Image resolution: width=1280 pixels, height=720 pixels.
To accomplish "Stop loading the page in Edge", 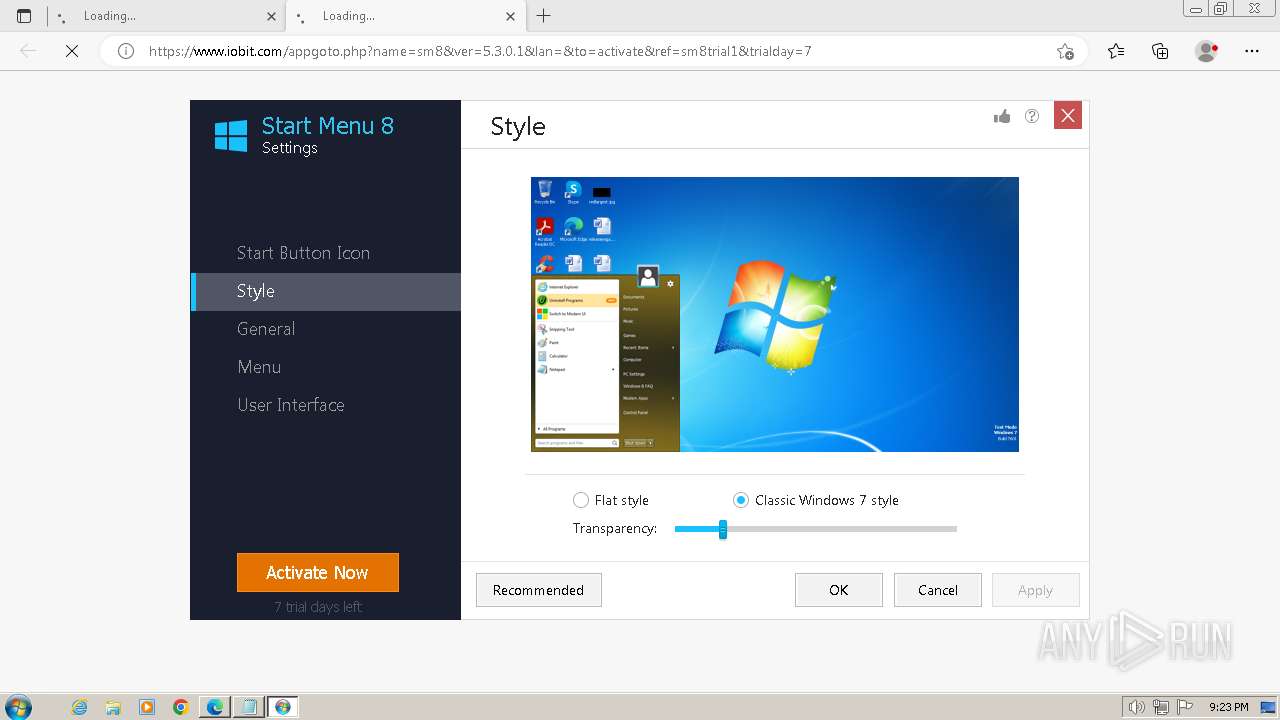I will pos(72,51).
